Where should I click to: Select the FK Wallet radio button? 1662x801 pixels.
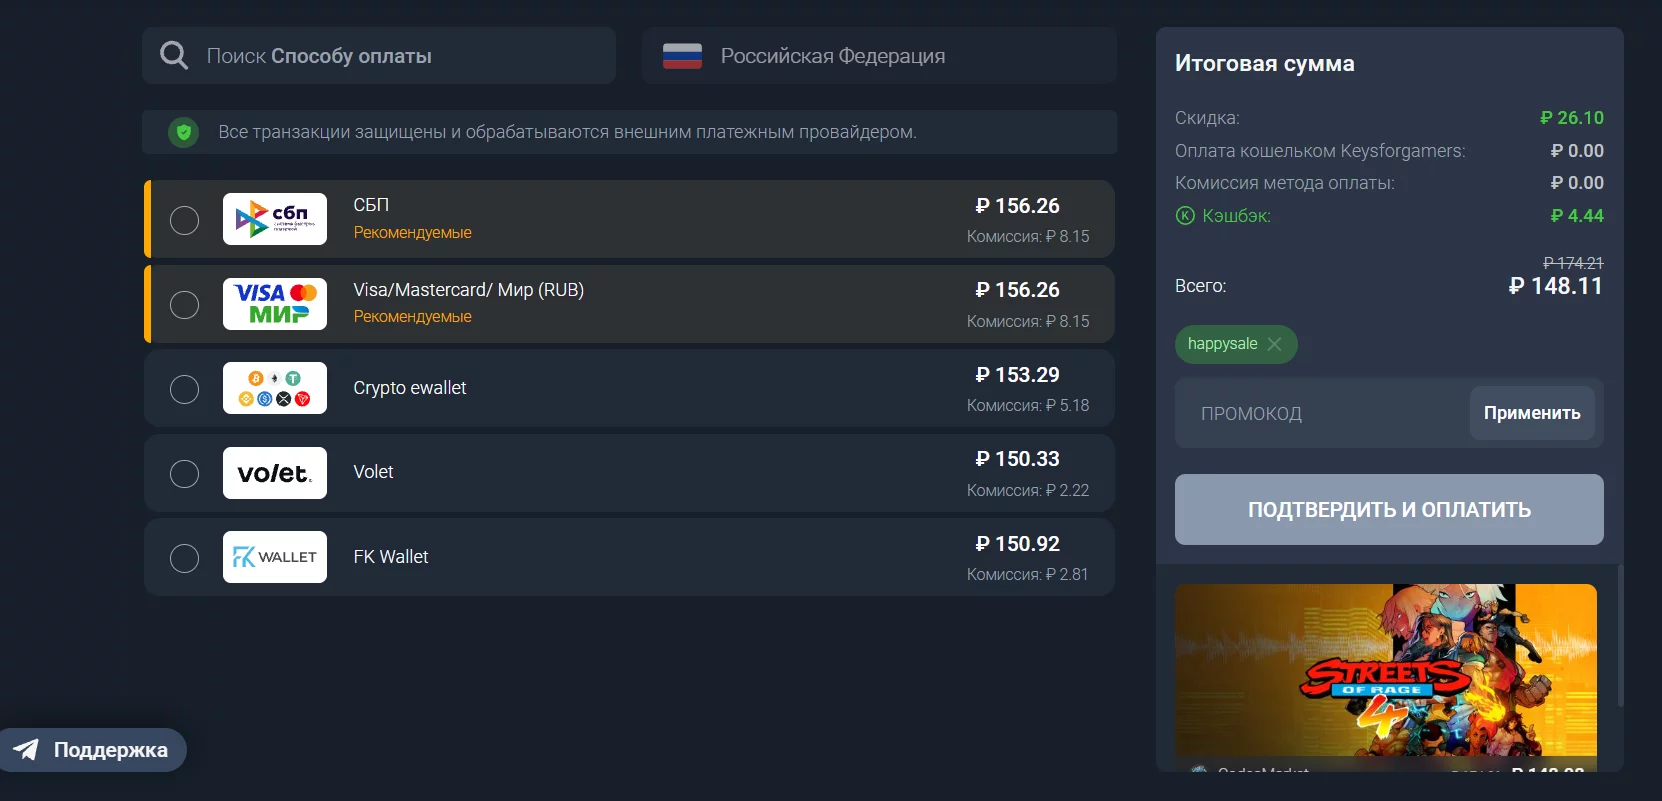point(184,558)
